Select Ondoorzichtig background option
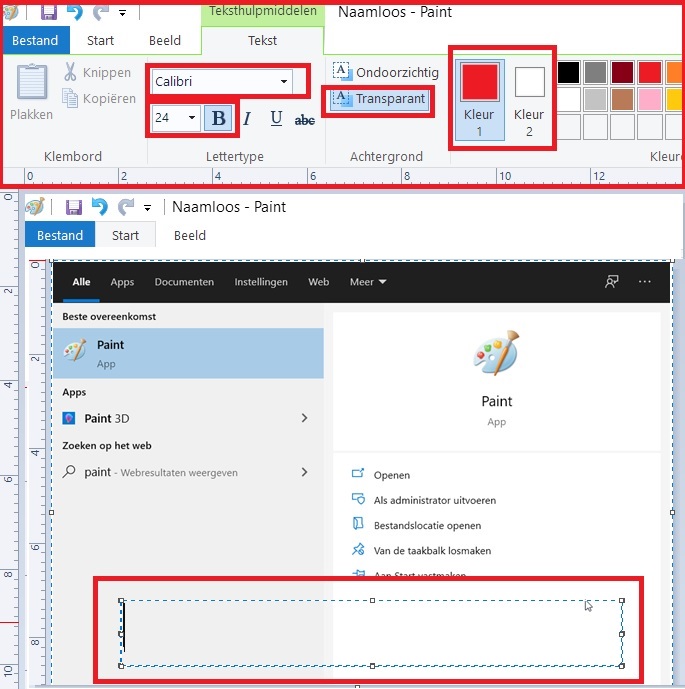The image size is (685, 689). click(x=386, y=72)
